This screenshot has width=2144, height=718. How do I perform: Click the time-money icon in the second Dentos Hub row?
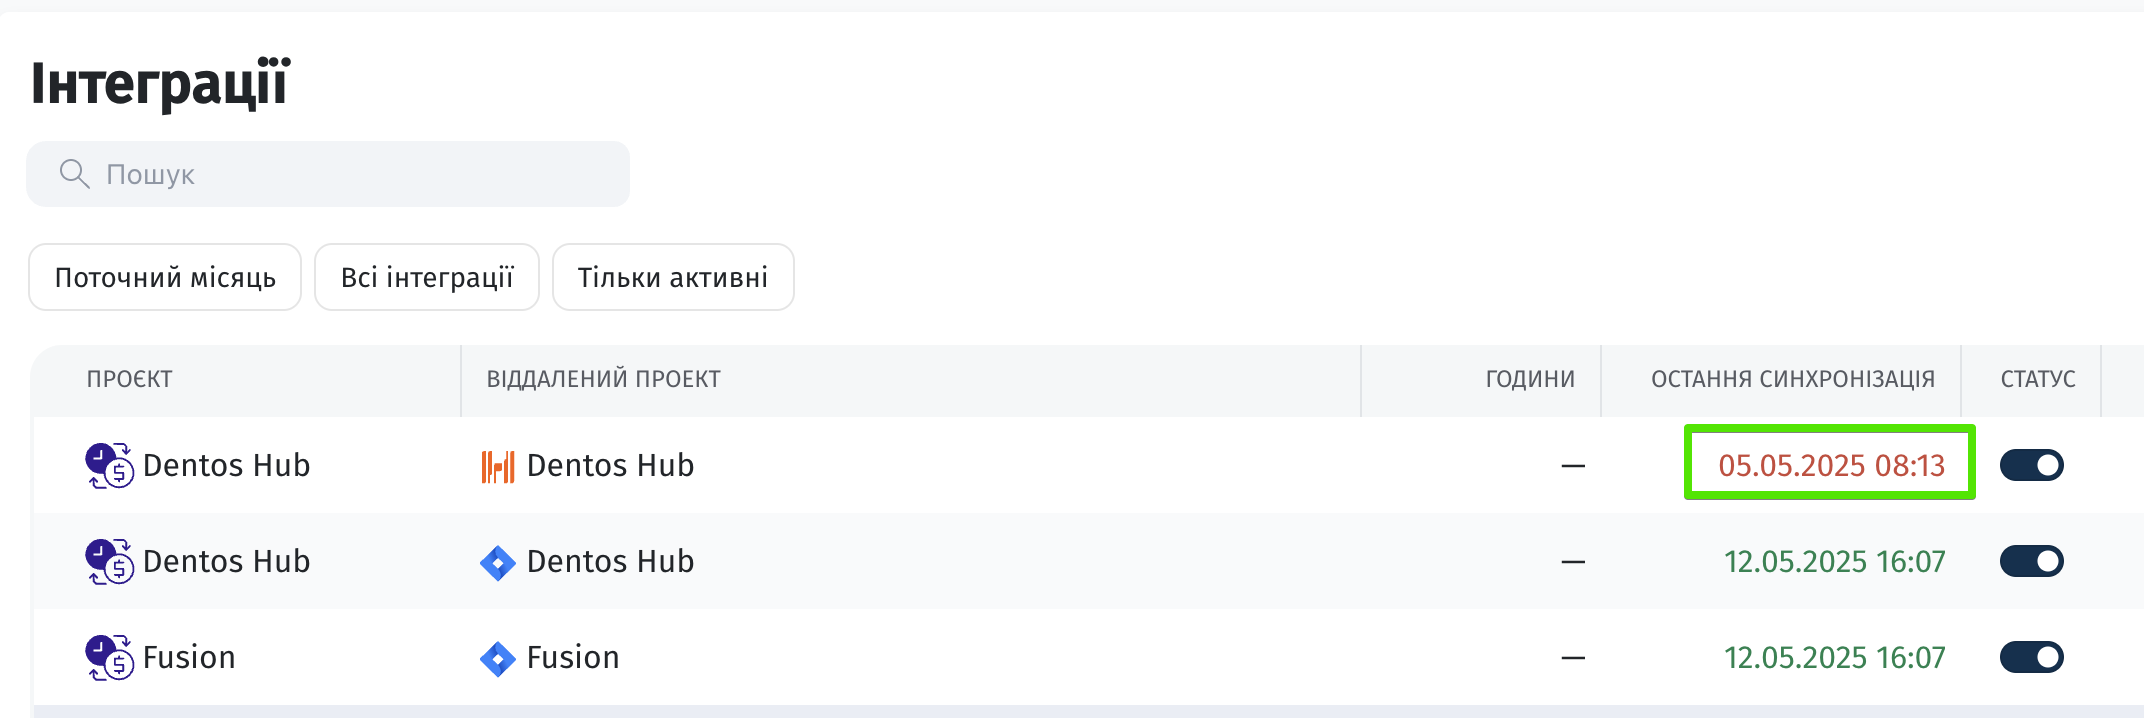[x=109, y=561]
